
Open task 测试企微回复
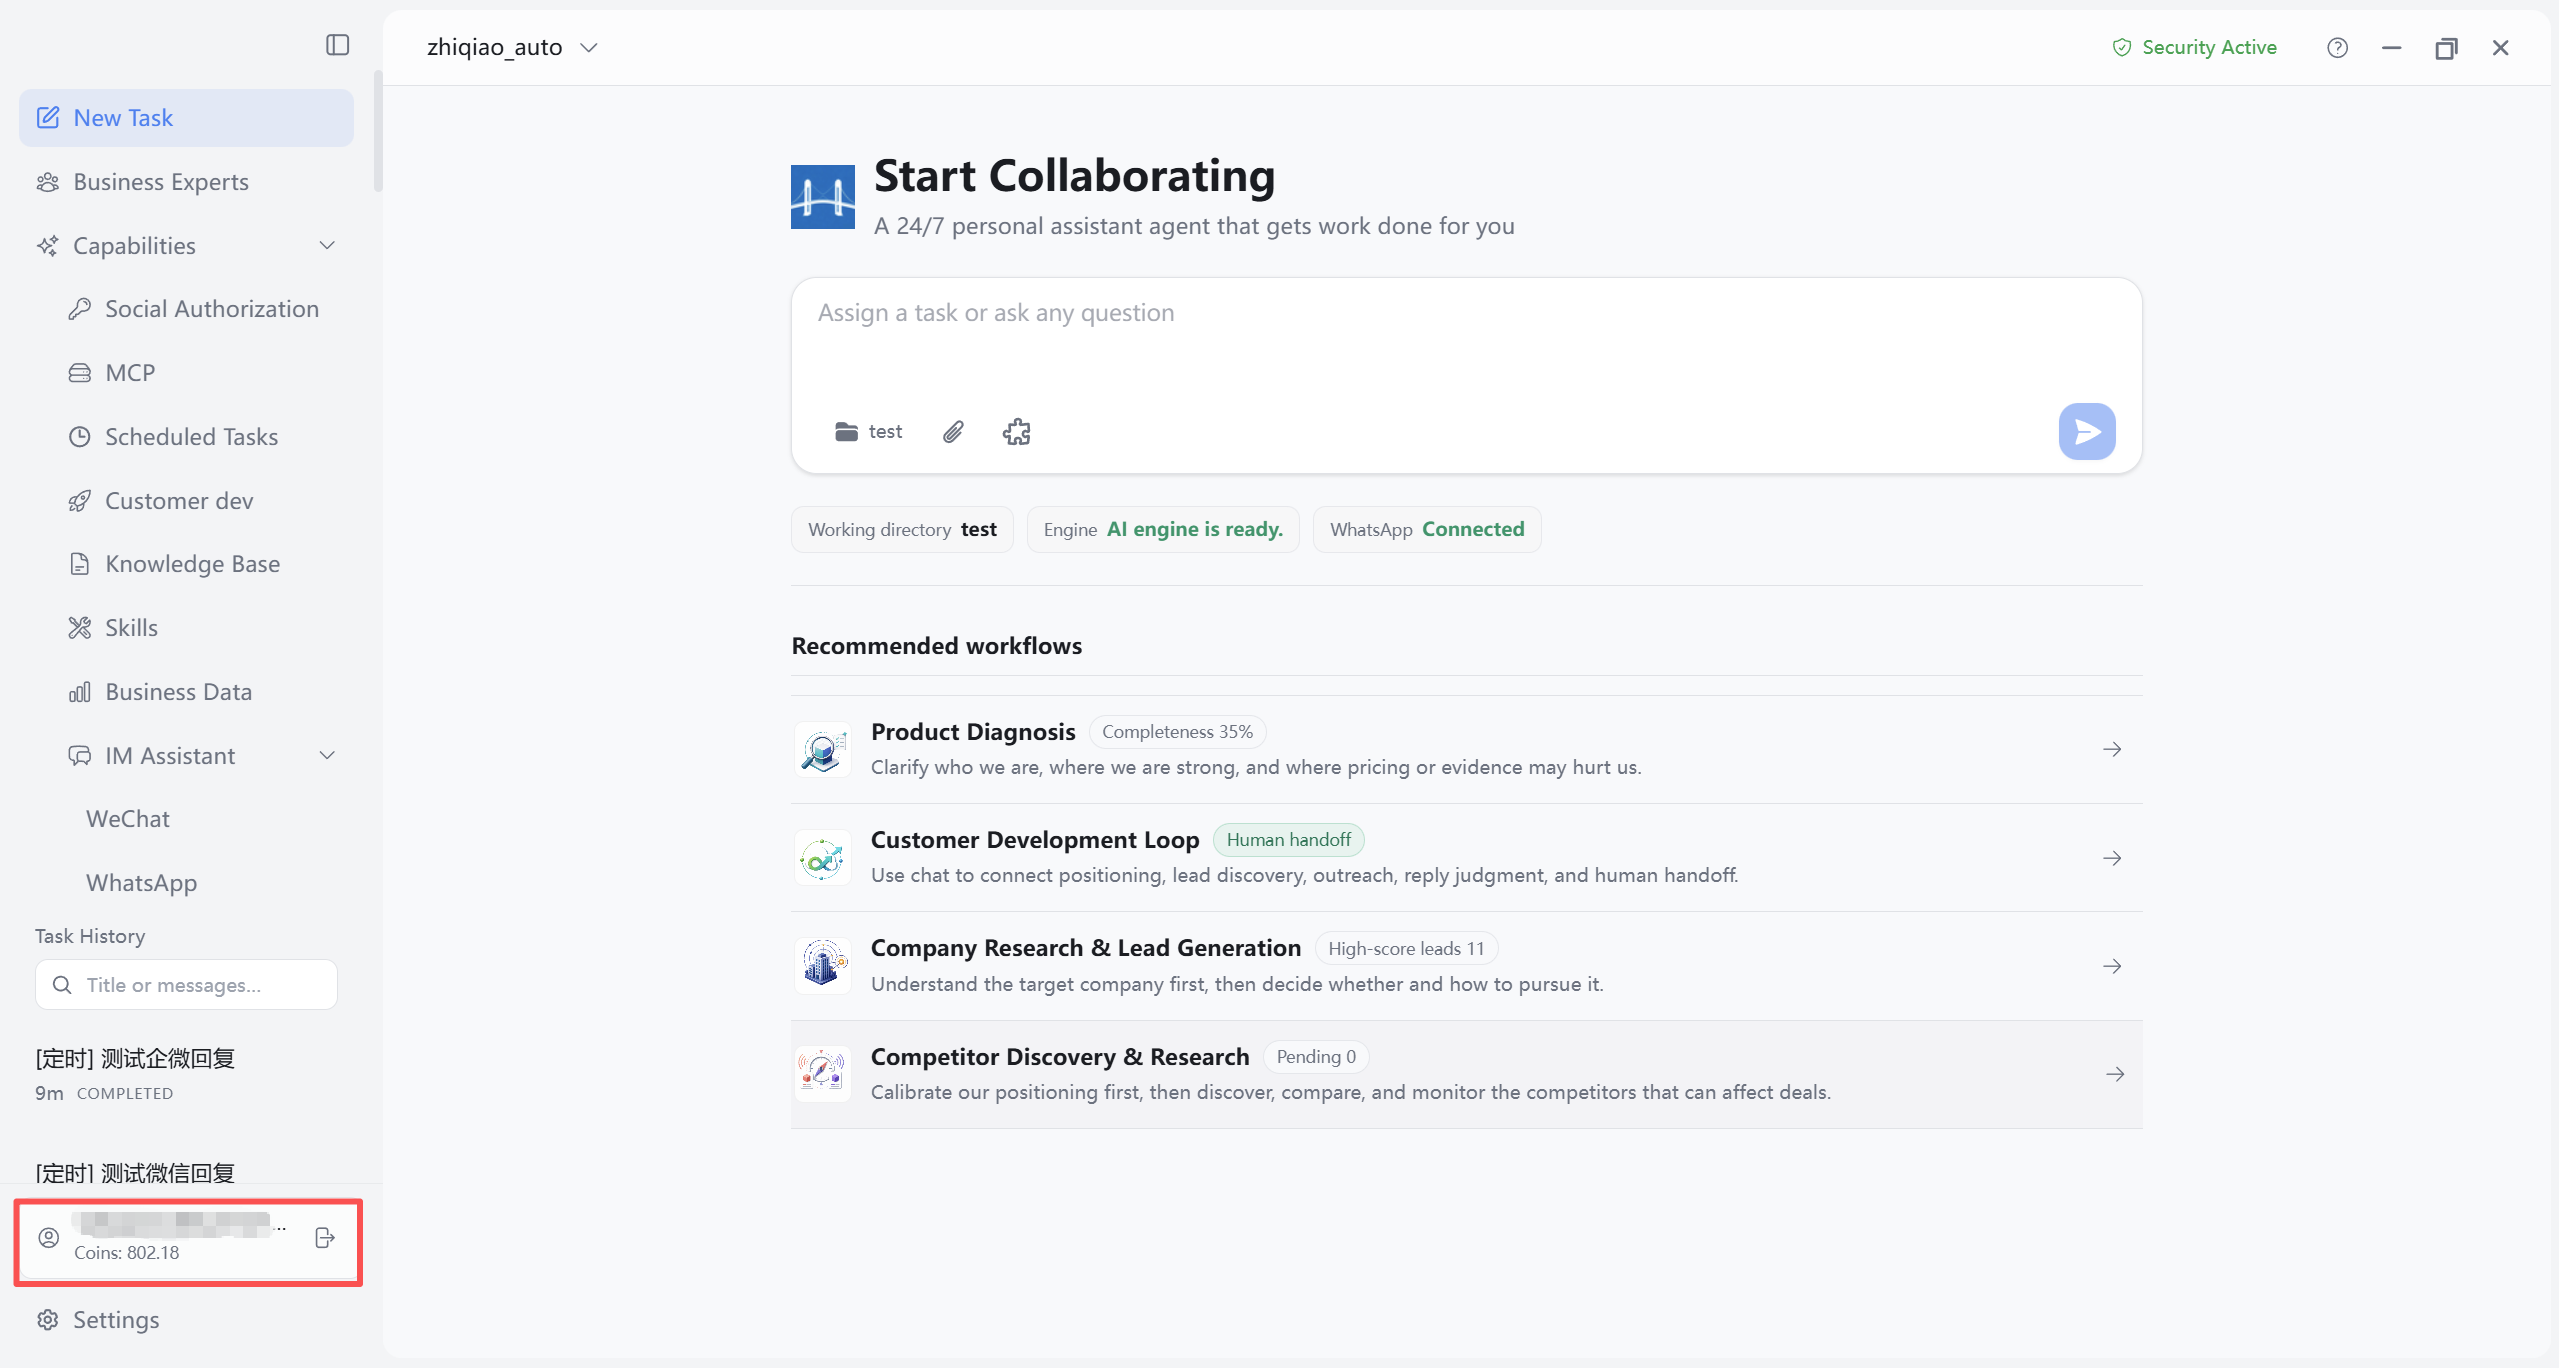(x=186, y=1074)
